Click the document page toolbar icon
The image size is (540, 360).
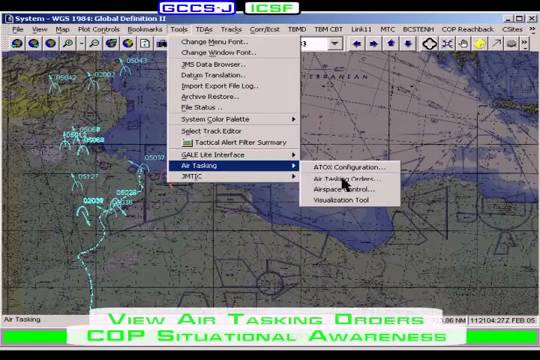click(x=145, y=44)
